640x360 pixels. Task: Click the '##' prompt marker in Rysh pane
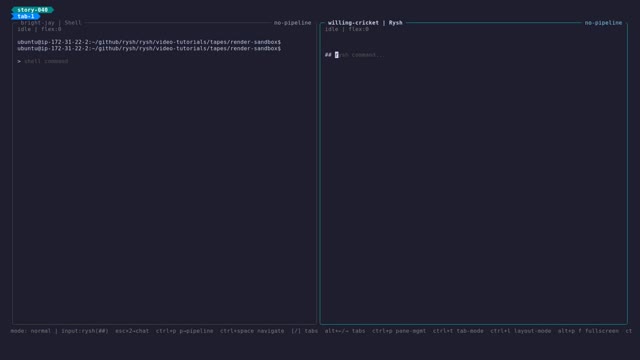click(328, 55)
